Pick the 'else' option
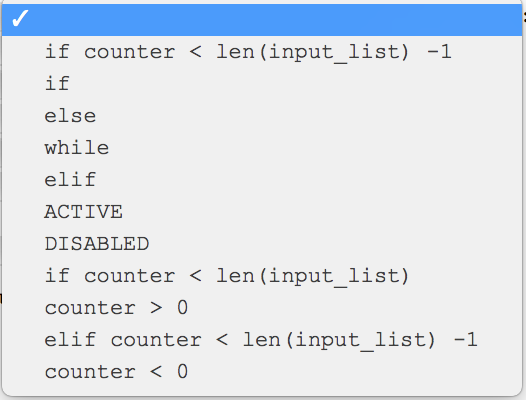Screen dimensions: 526x400 [x=262, y=116]
